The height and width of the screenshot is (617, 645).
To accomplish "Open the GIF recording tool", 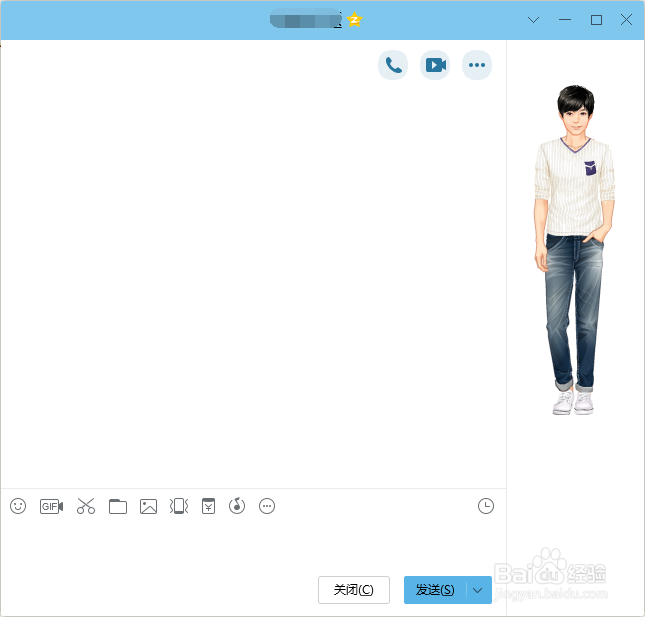I will coord(51,506).
